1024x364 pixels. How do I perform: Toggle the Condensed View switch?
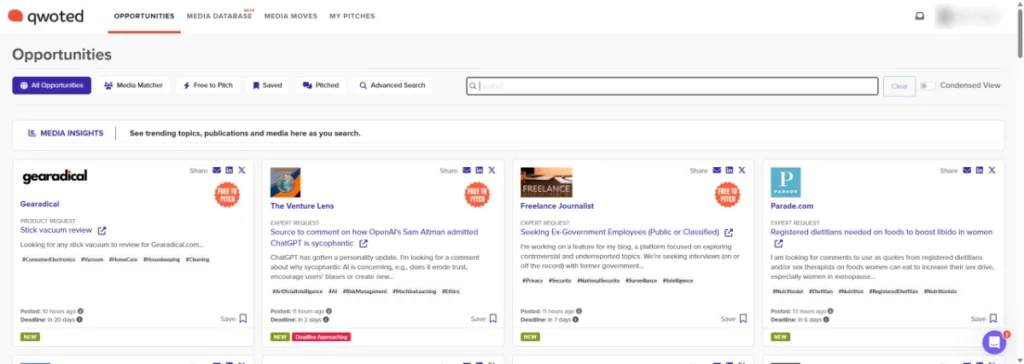coord(927,86)
